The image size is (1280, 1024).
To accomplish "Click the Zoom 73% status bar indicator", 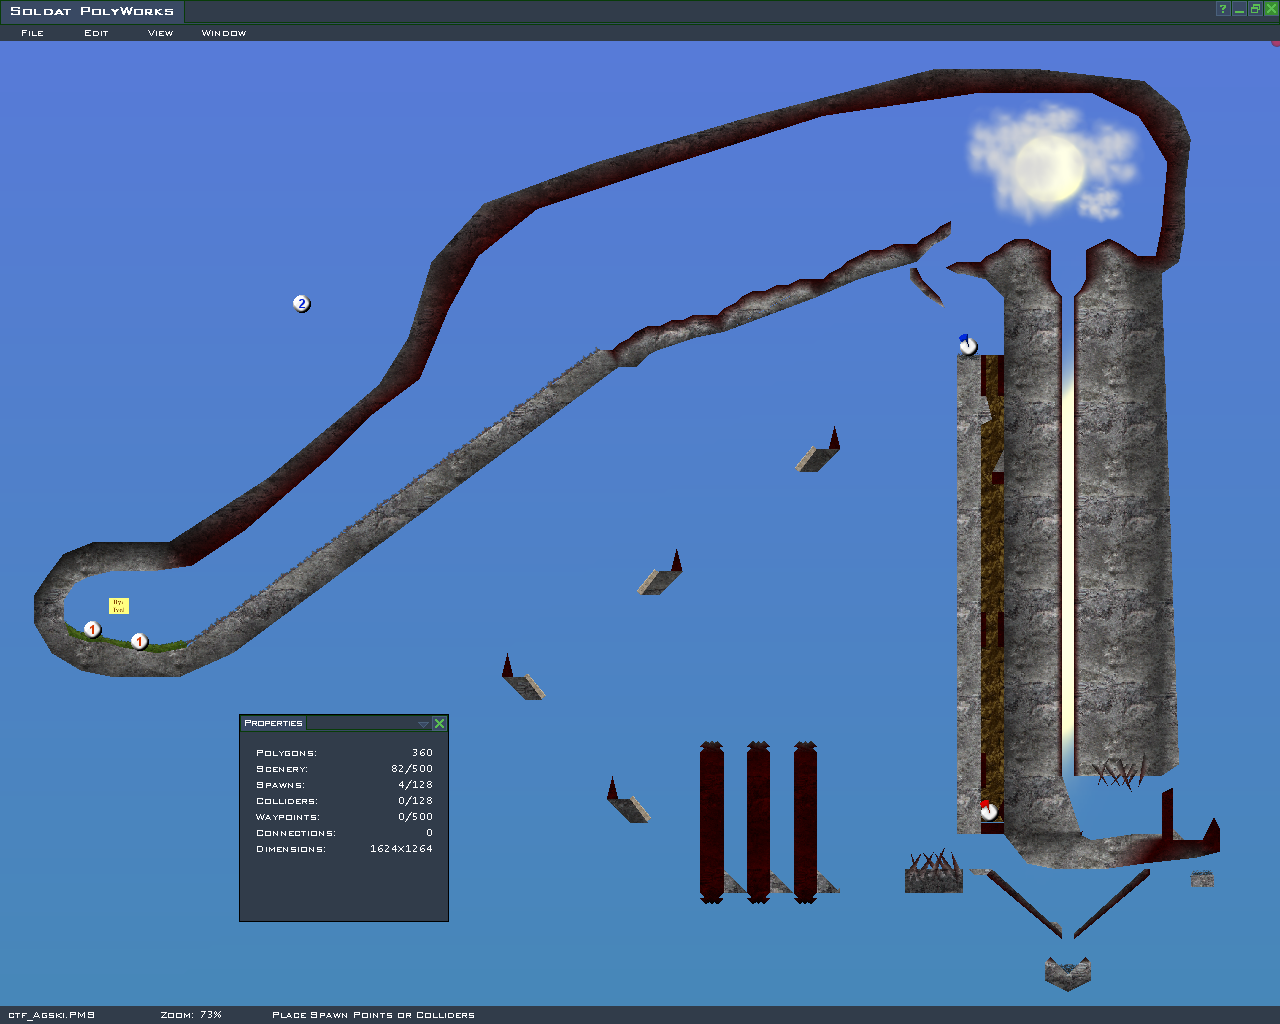I will [191, 1015].
